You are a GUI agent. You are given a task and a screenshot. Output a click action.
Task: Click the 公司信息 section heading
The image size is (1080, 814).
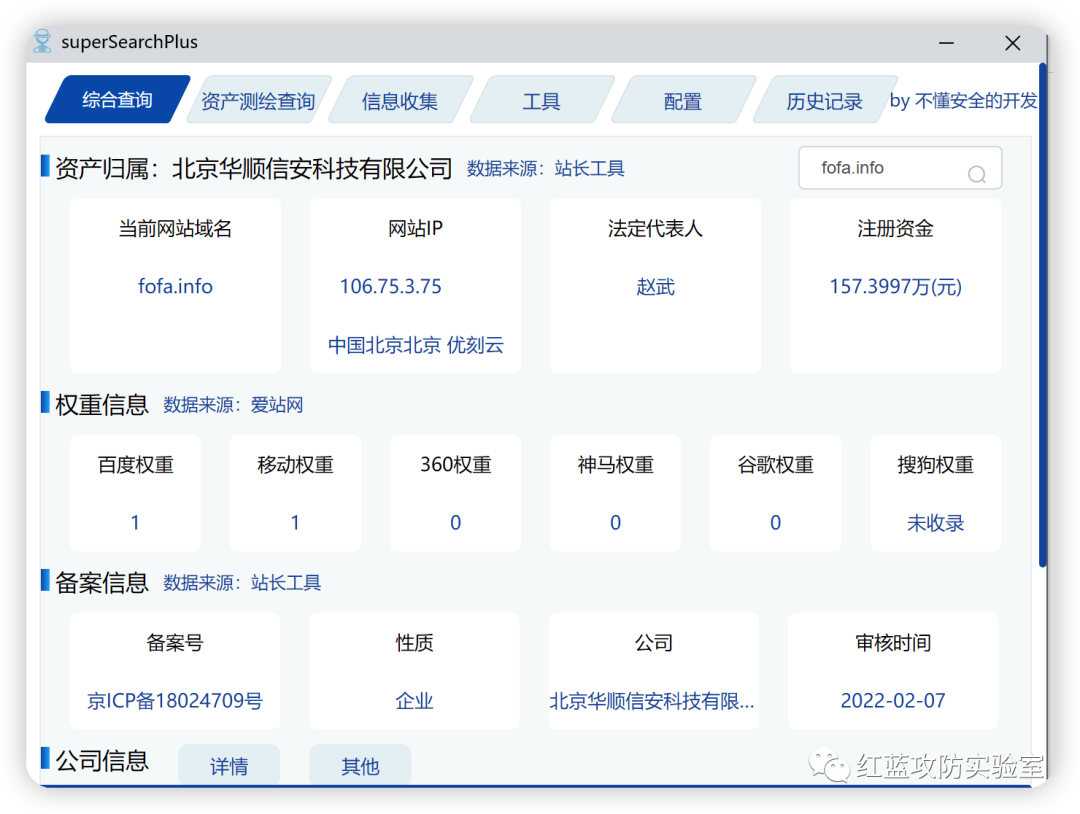pyautogui.click(x=102, y=761)
